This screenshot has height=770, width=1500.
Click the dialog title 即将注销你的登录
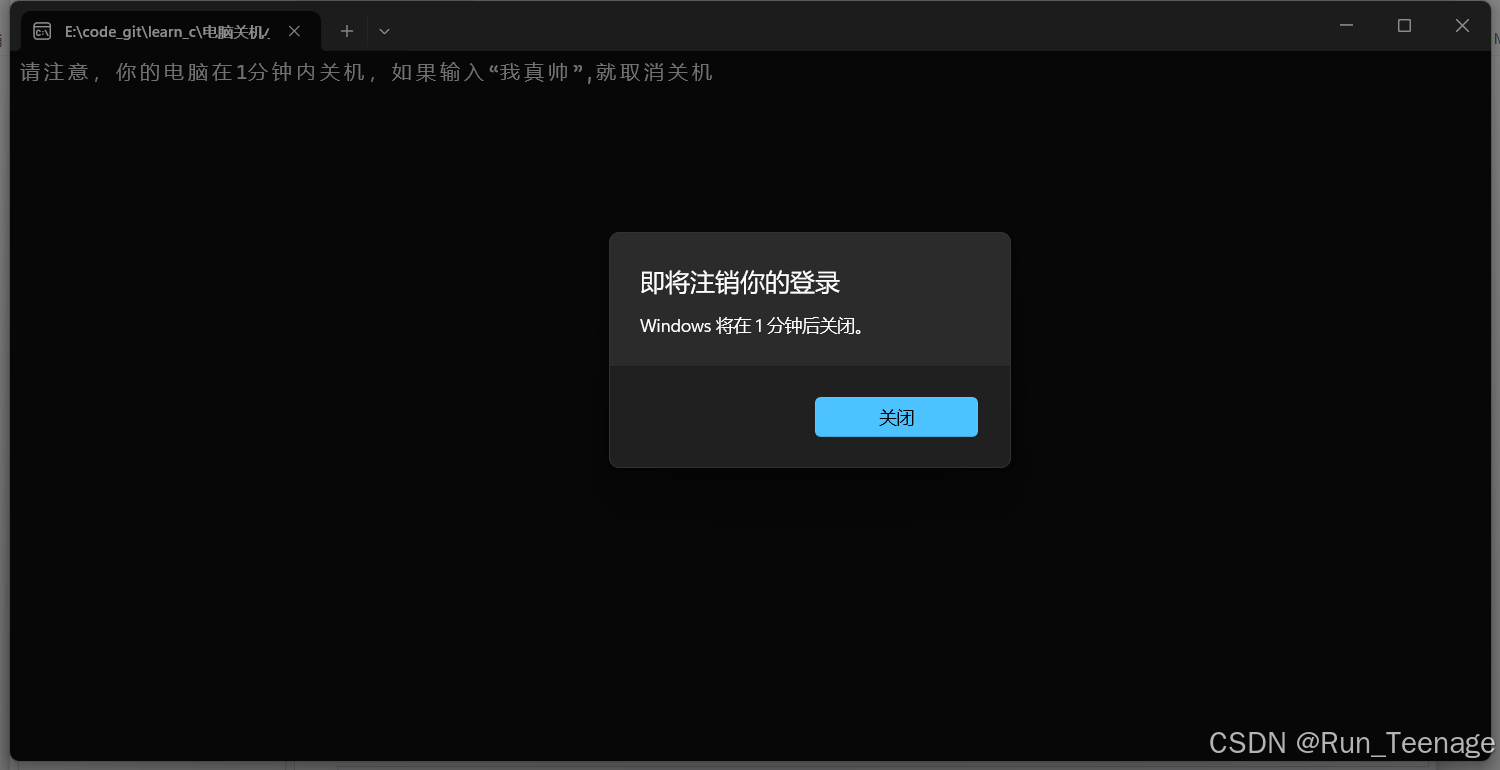point(740,283)
